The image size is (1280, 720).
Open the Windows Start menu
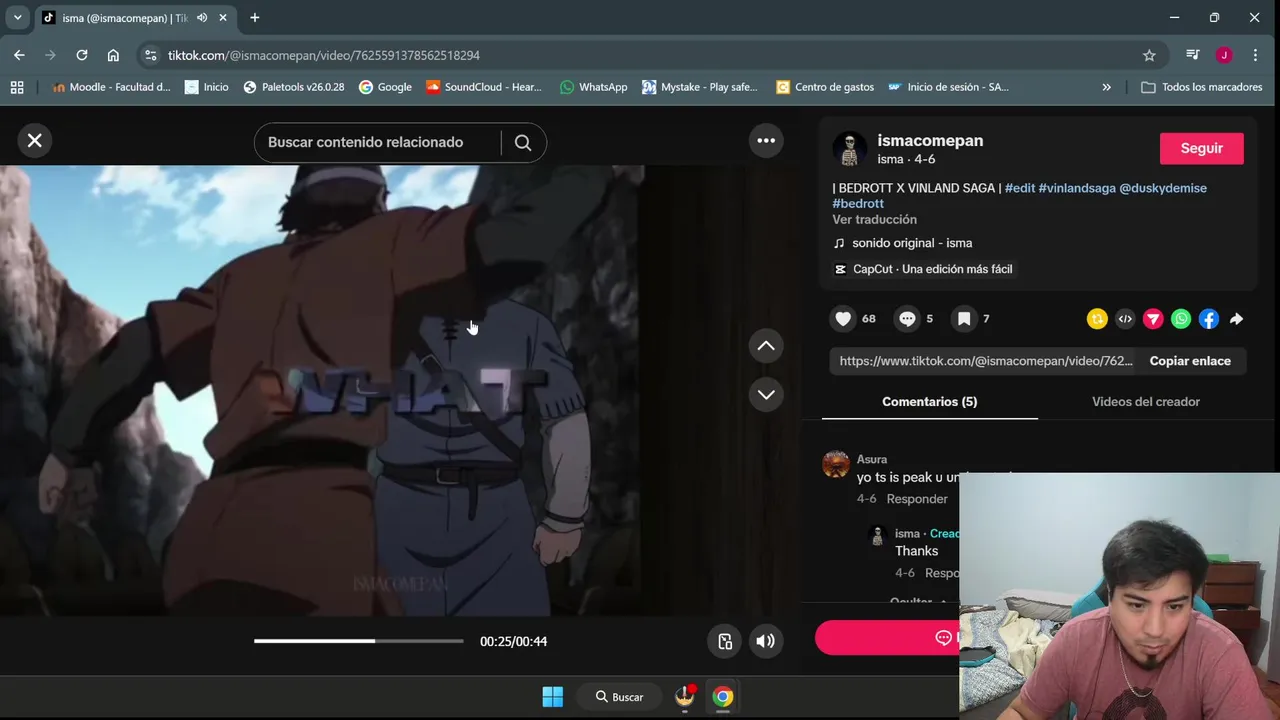coord(552,697)
